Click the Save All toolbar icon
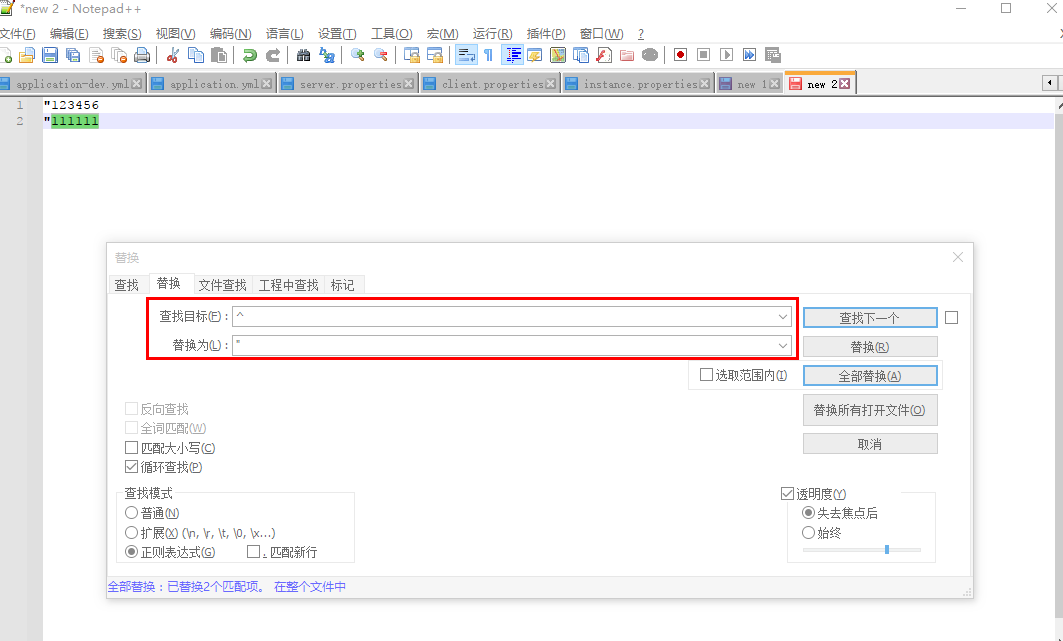Image resolution: width=1063 pixels, height=641 pixels. (x=73, y=55)
